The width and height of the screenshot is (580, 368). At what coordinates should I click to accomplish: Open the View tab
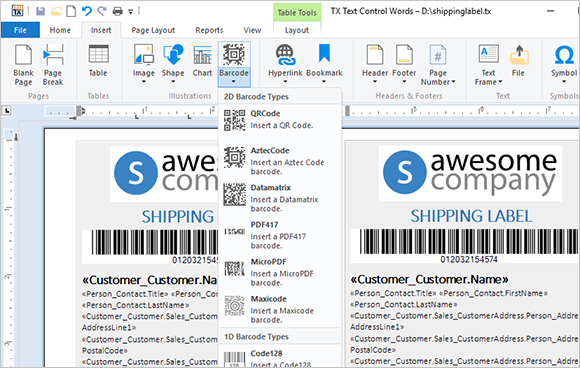pos(252,30)
